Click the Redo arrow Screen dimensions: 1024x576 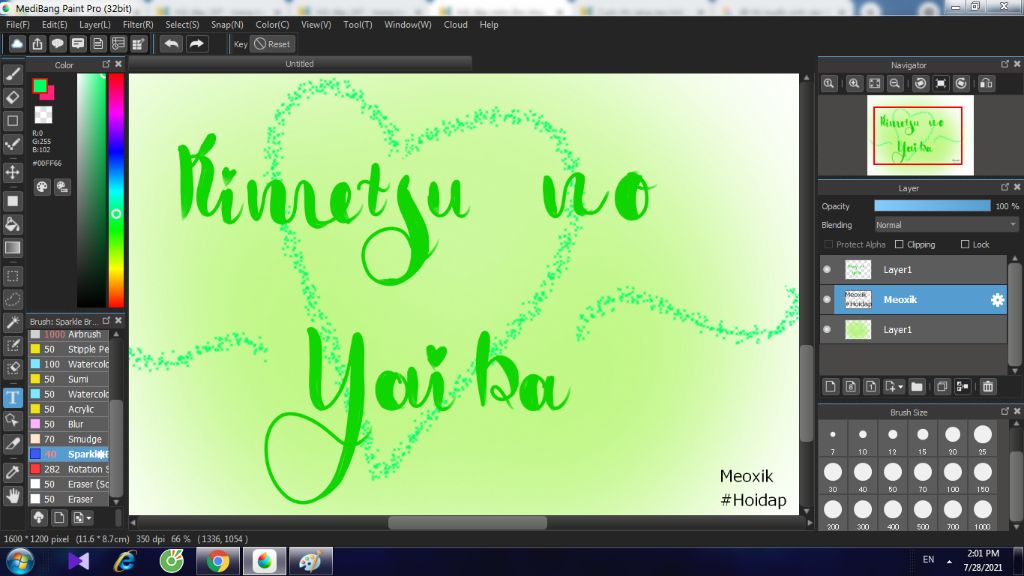coord(196,44)
